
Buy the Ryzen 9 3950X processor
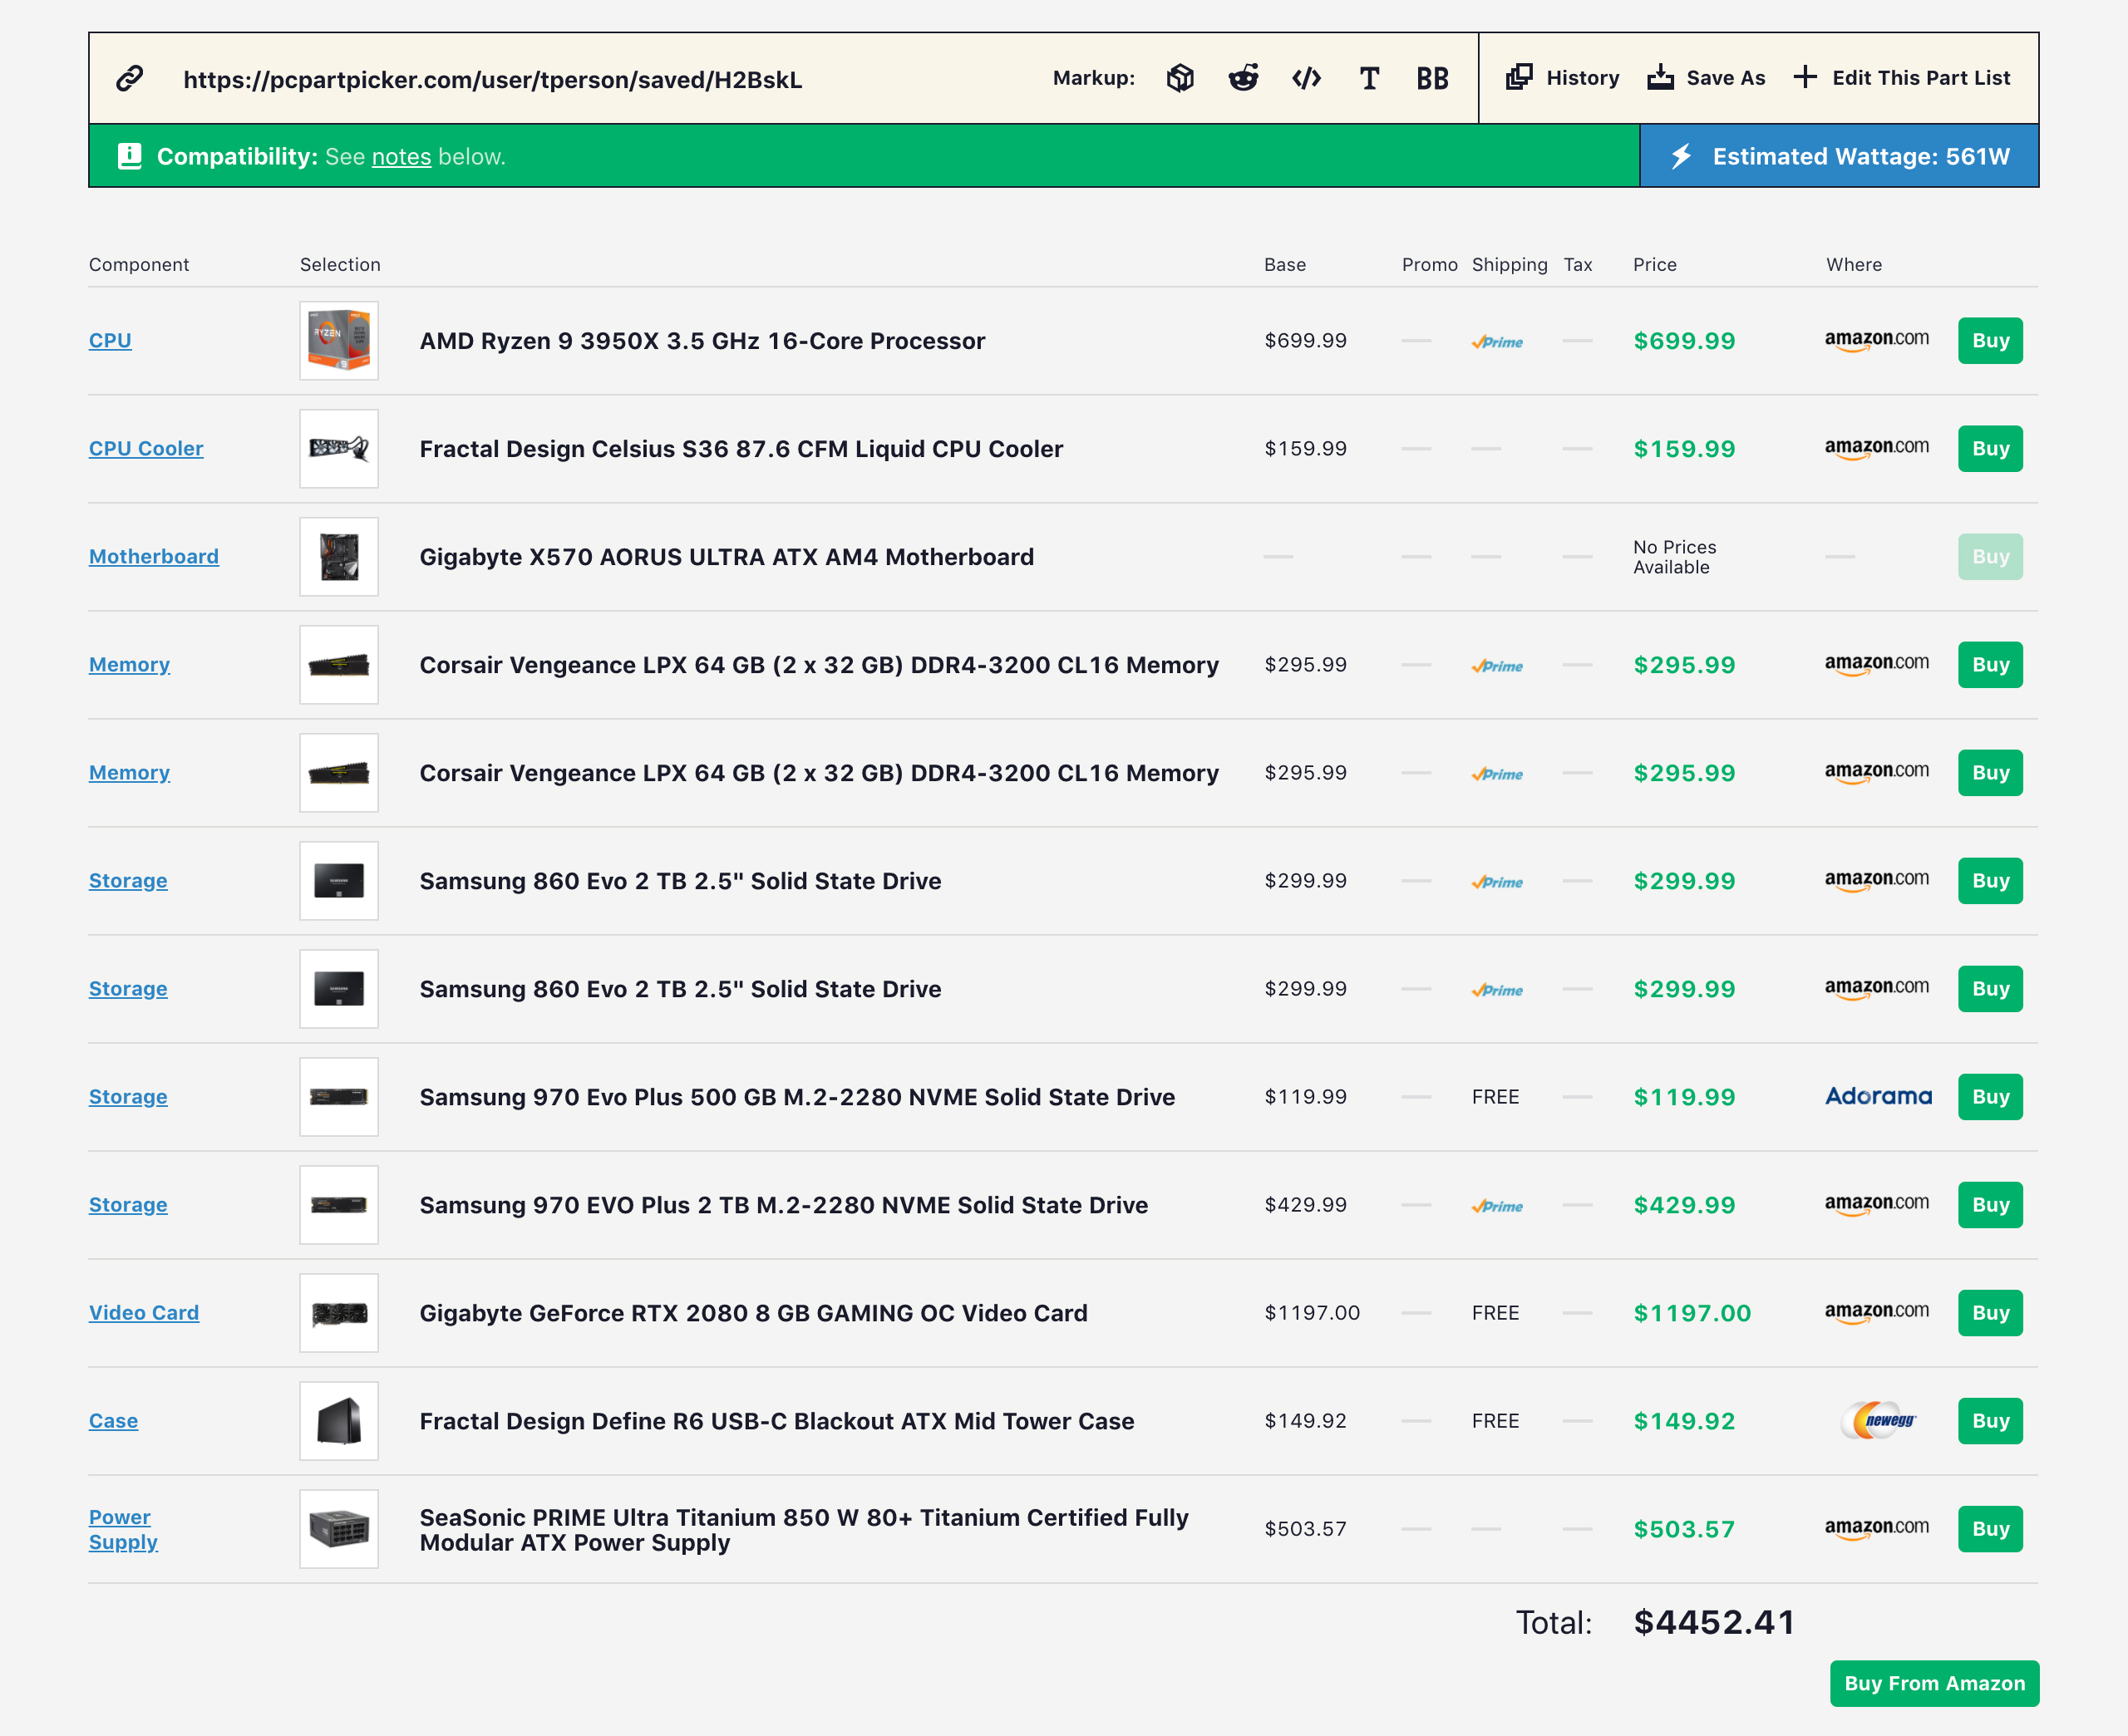click(x=1990, y=341)
